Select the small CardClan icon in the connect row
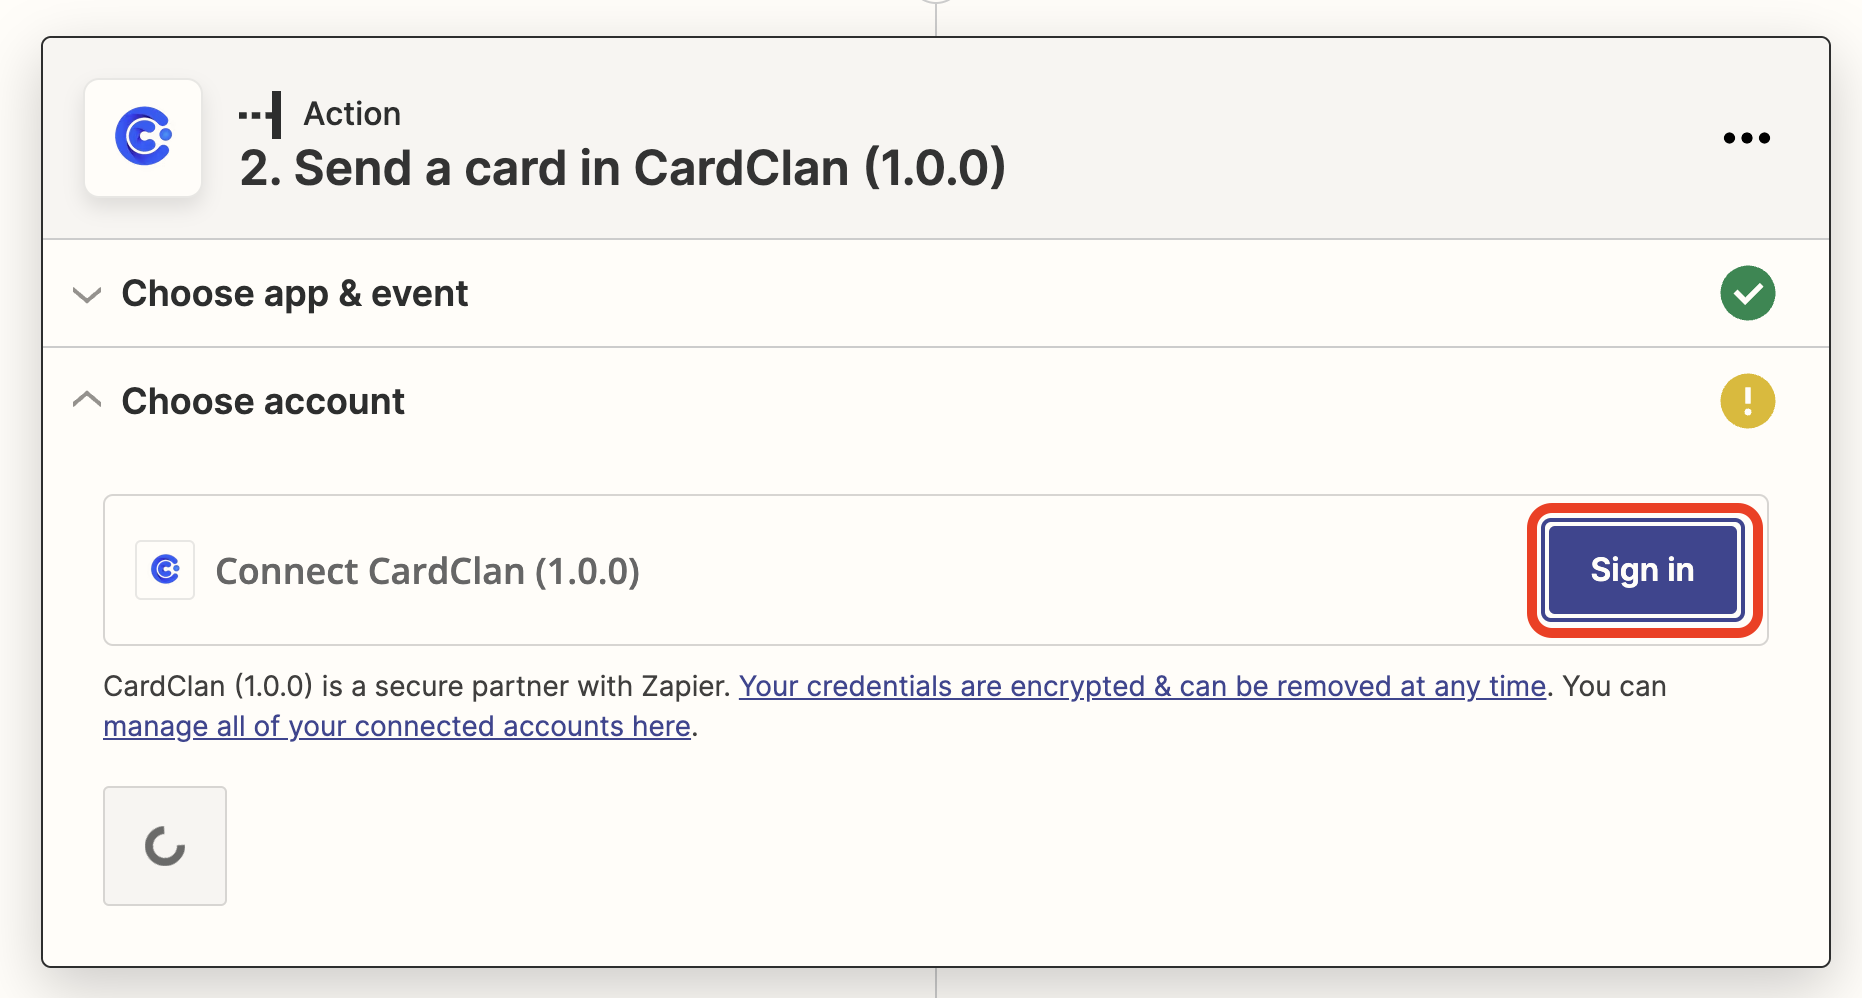The image size is (1862, 998). (x=164, y=570)
